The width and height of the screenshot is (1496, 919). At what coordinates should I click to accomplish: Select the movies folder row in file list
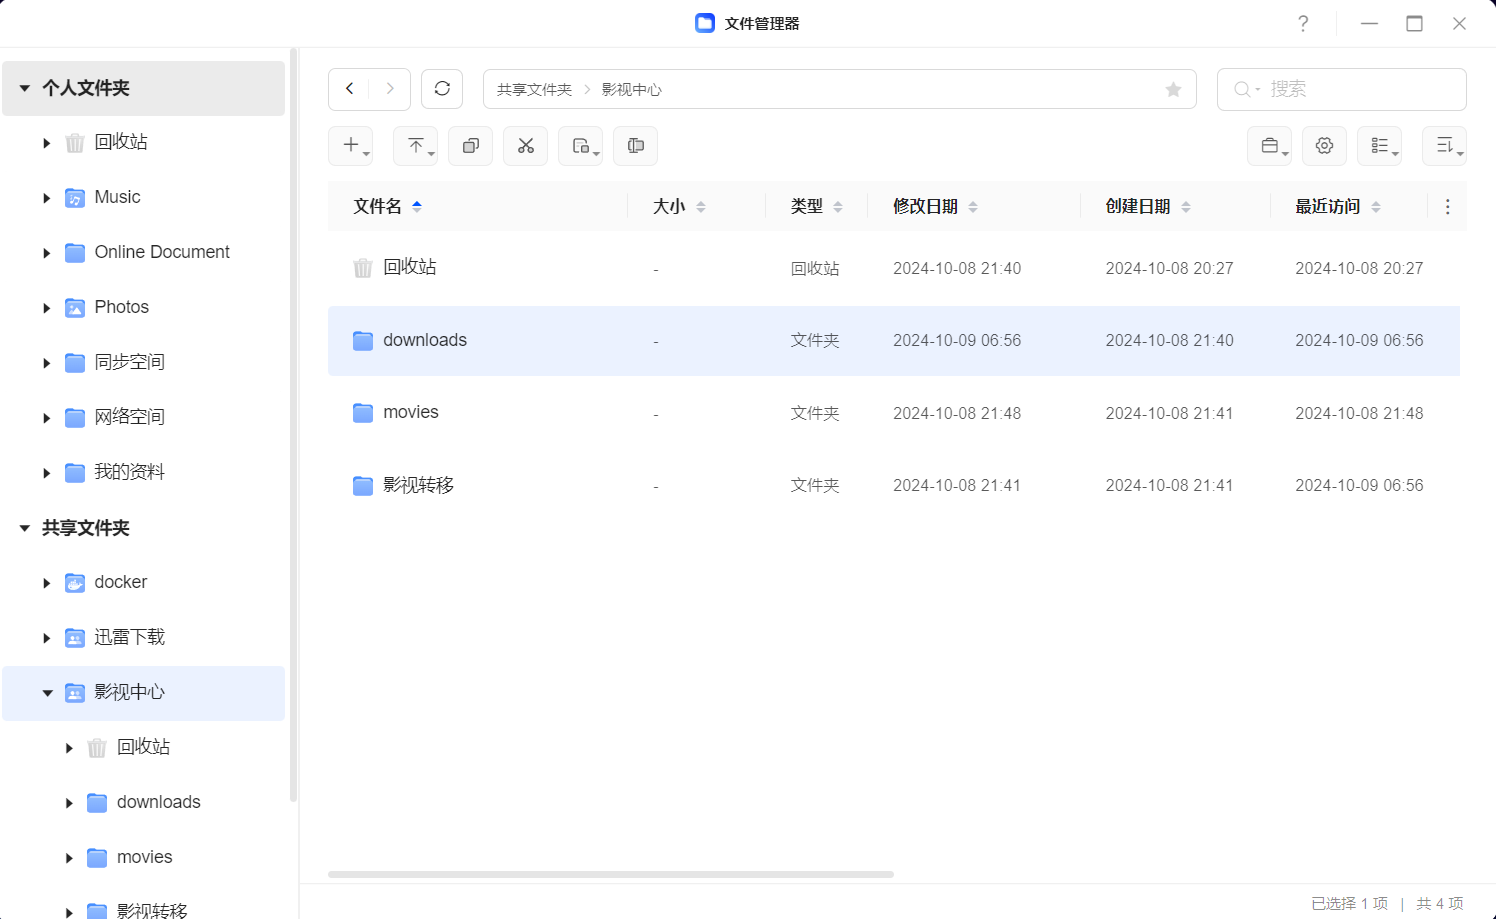410,413
